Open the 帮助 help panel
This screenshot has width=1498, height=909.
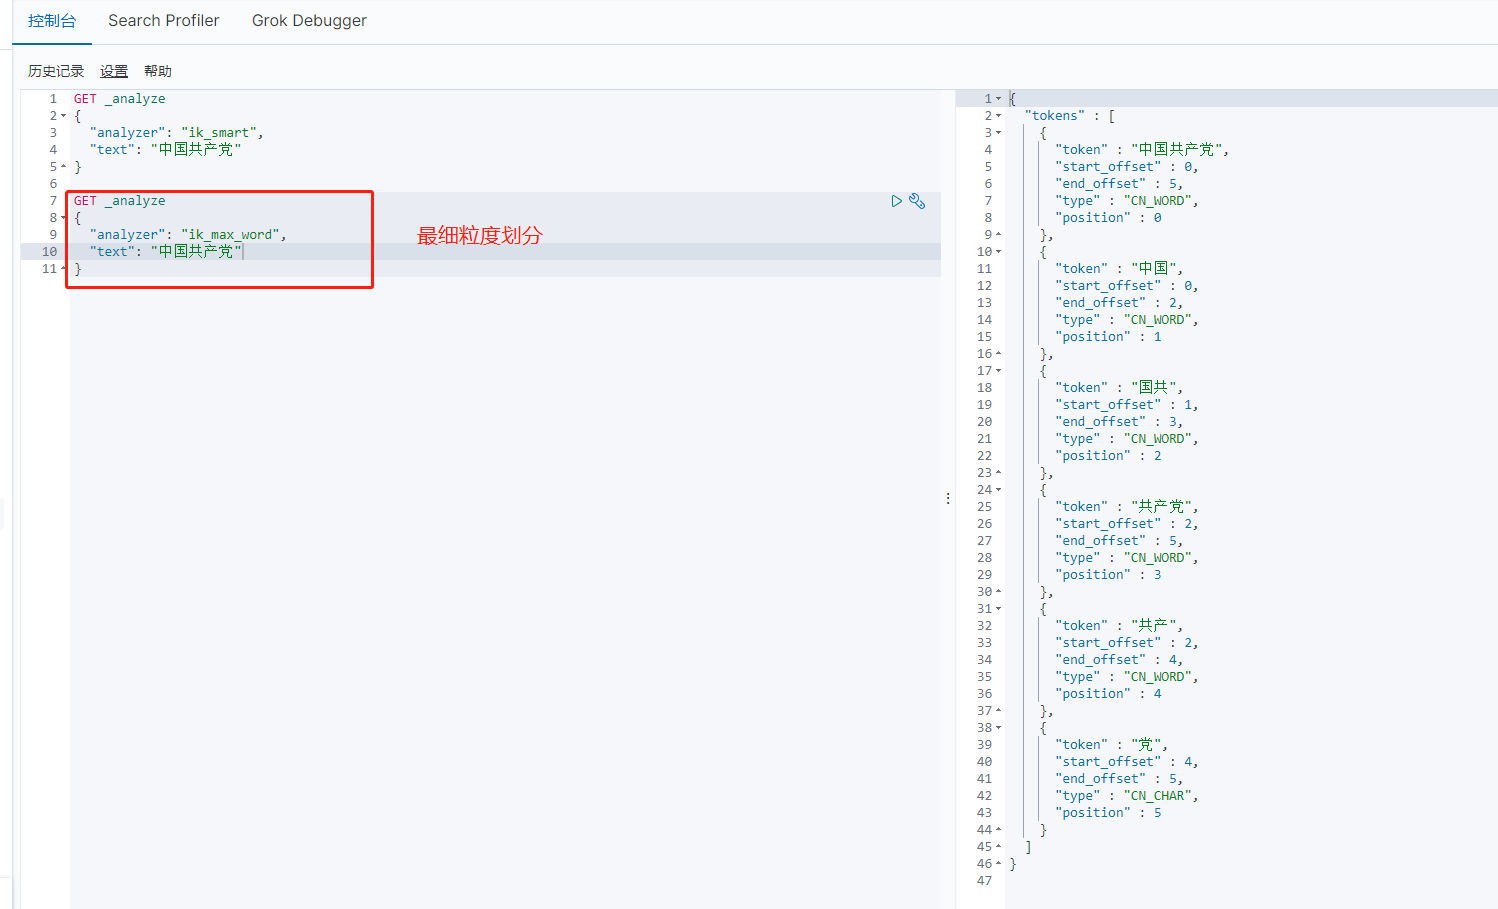[x=158, y=71]
